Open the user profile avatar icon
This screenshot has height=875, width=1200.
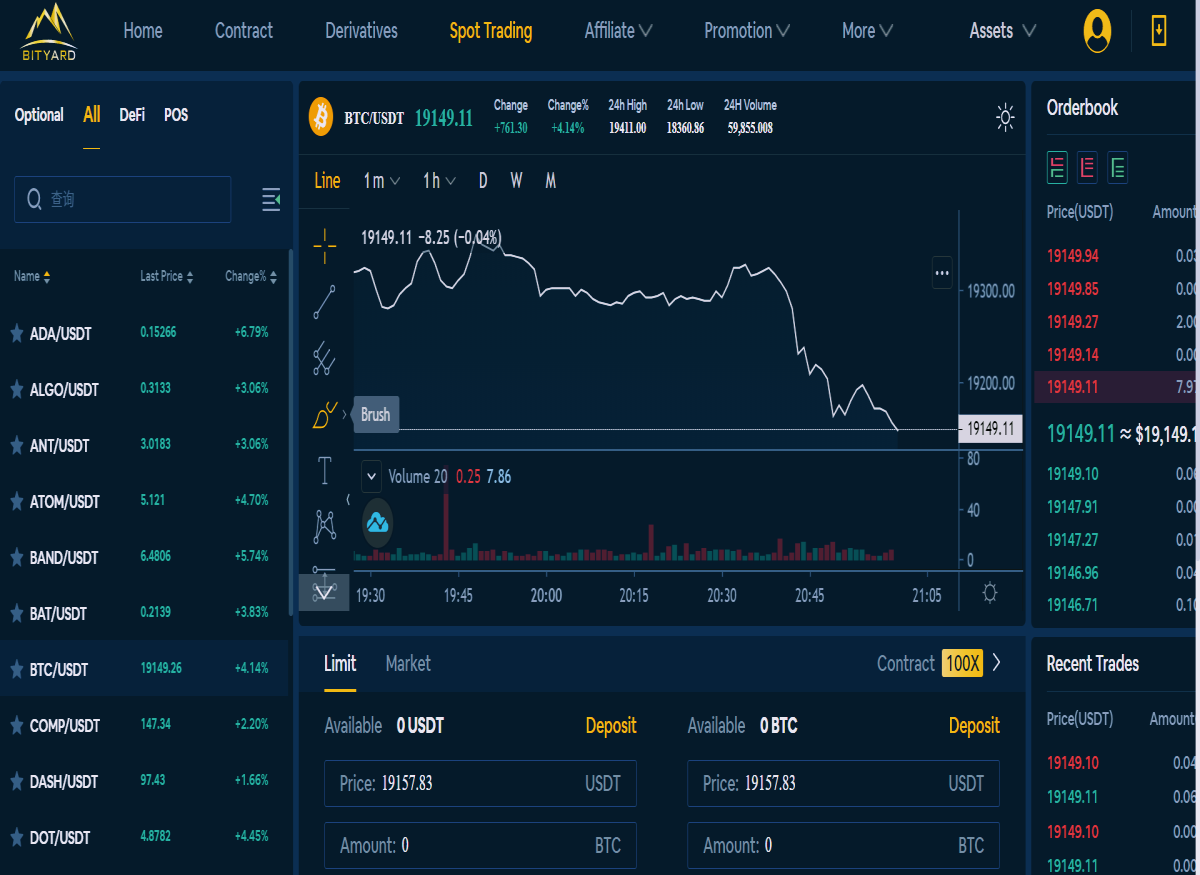tap(1097, 31)
